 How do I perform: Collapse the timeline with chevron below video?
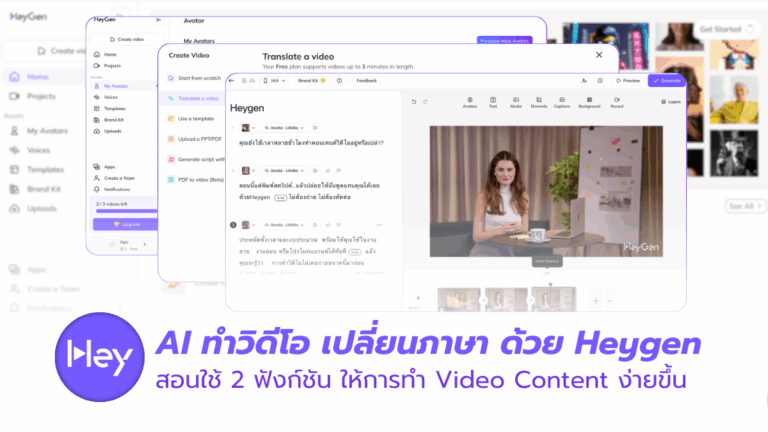[x=547, y=273]
